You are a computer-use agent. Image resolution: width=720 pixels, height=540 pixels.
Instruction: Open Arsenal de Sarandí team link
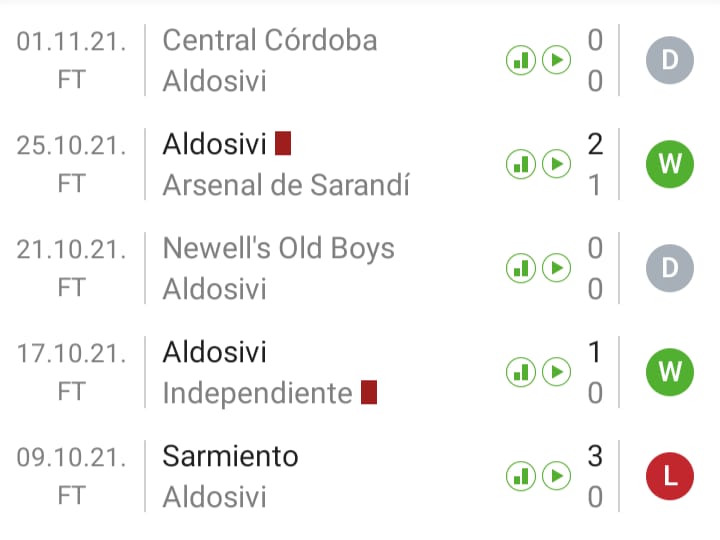[287, 185]
